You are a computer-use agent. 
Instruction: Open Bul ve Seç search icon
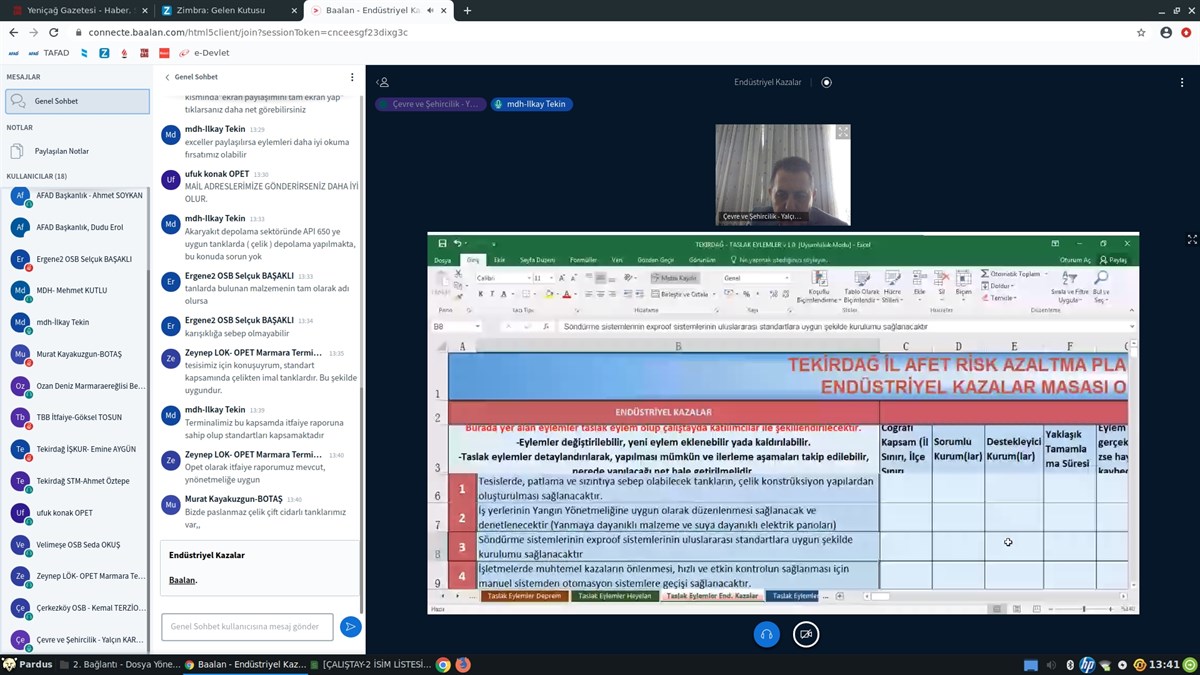click(x=1101, y=287)
